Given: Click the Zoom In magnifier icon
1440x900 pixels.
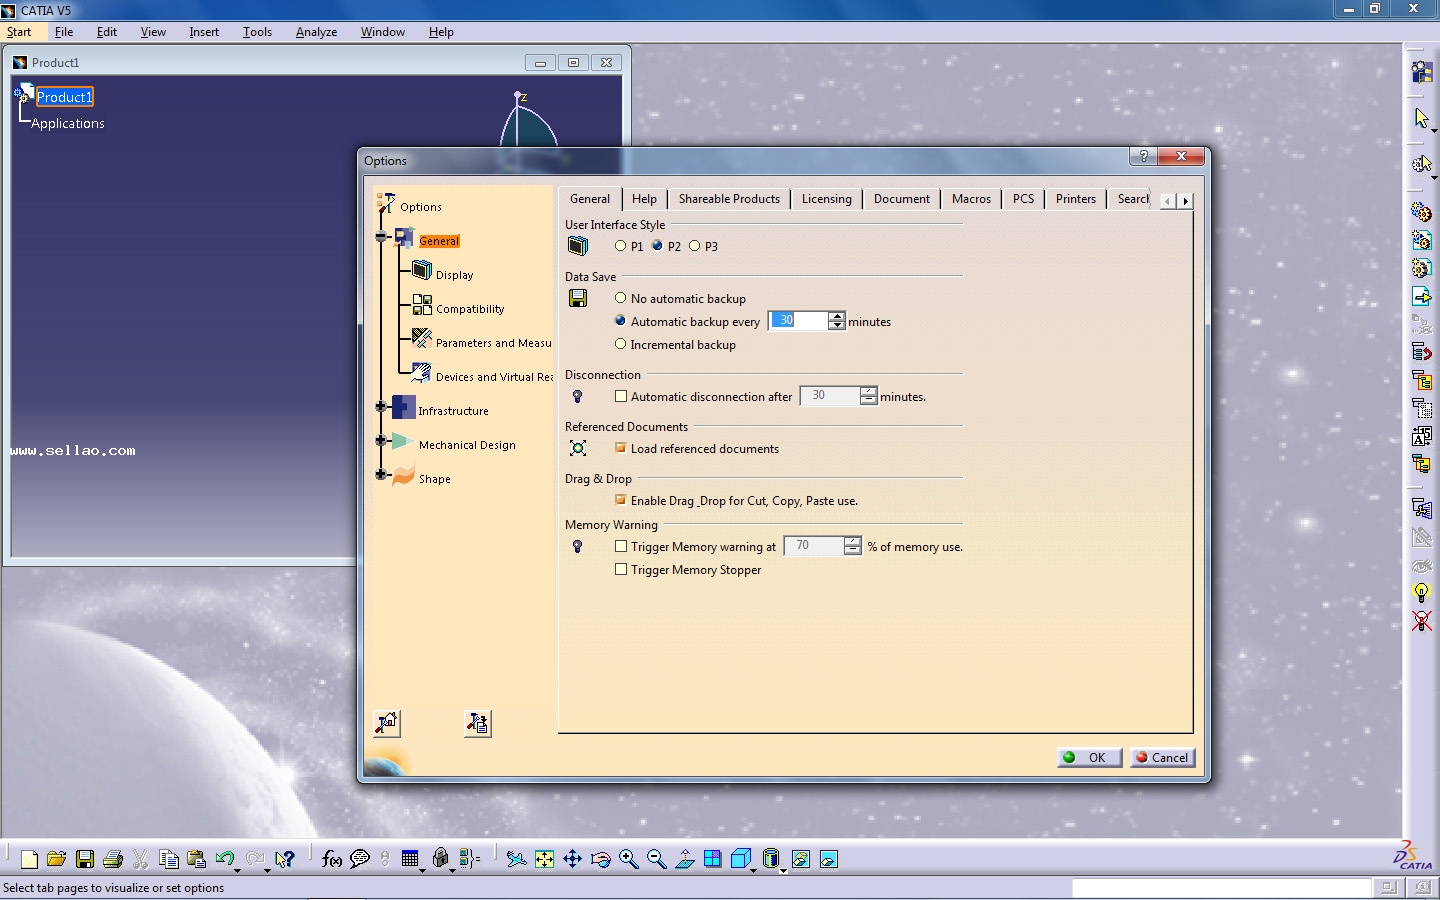Looking at the screenshot, I should pos(628,859).
